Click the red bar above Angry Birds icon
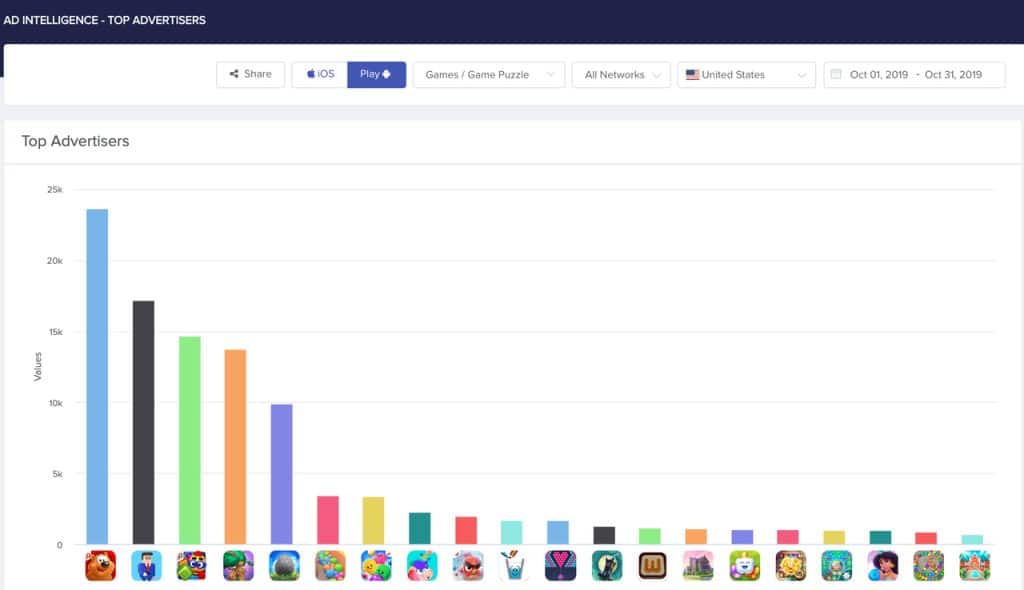Image resolution: width=1024 pixels, height=590 pixels. [466, 530]
